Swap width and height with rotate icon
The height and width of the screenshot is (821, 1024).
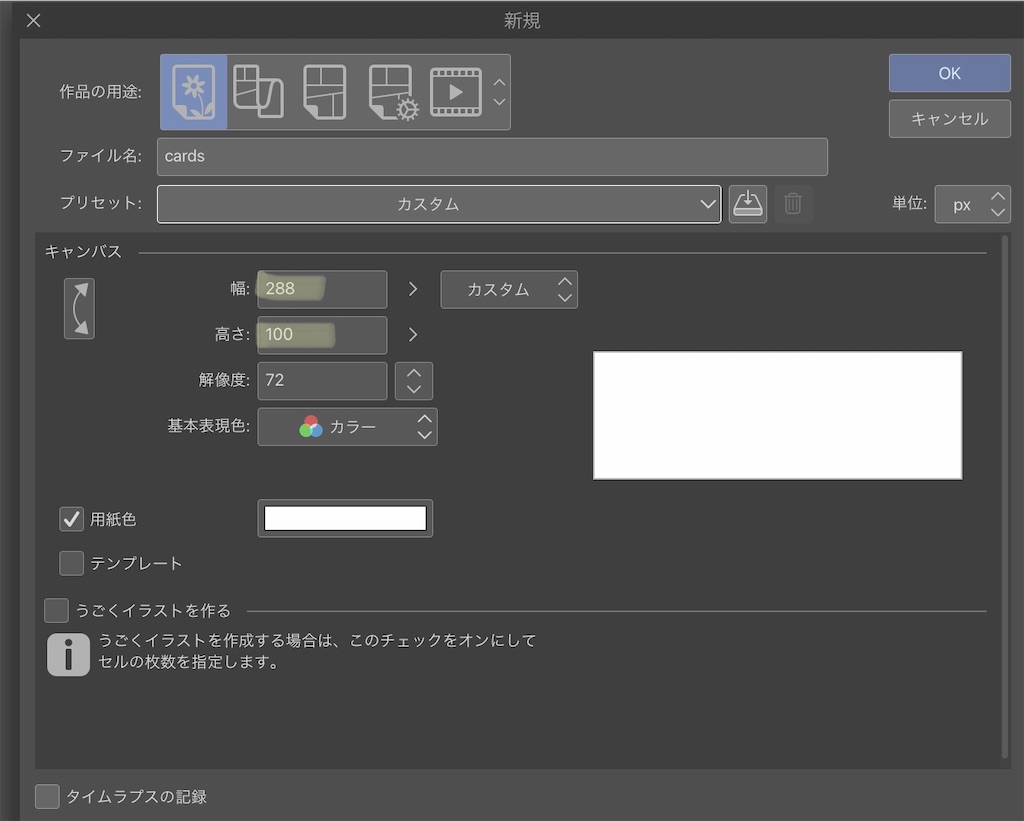pos(79,307)
